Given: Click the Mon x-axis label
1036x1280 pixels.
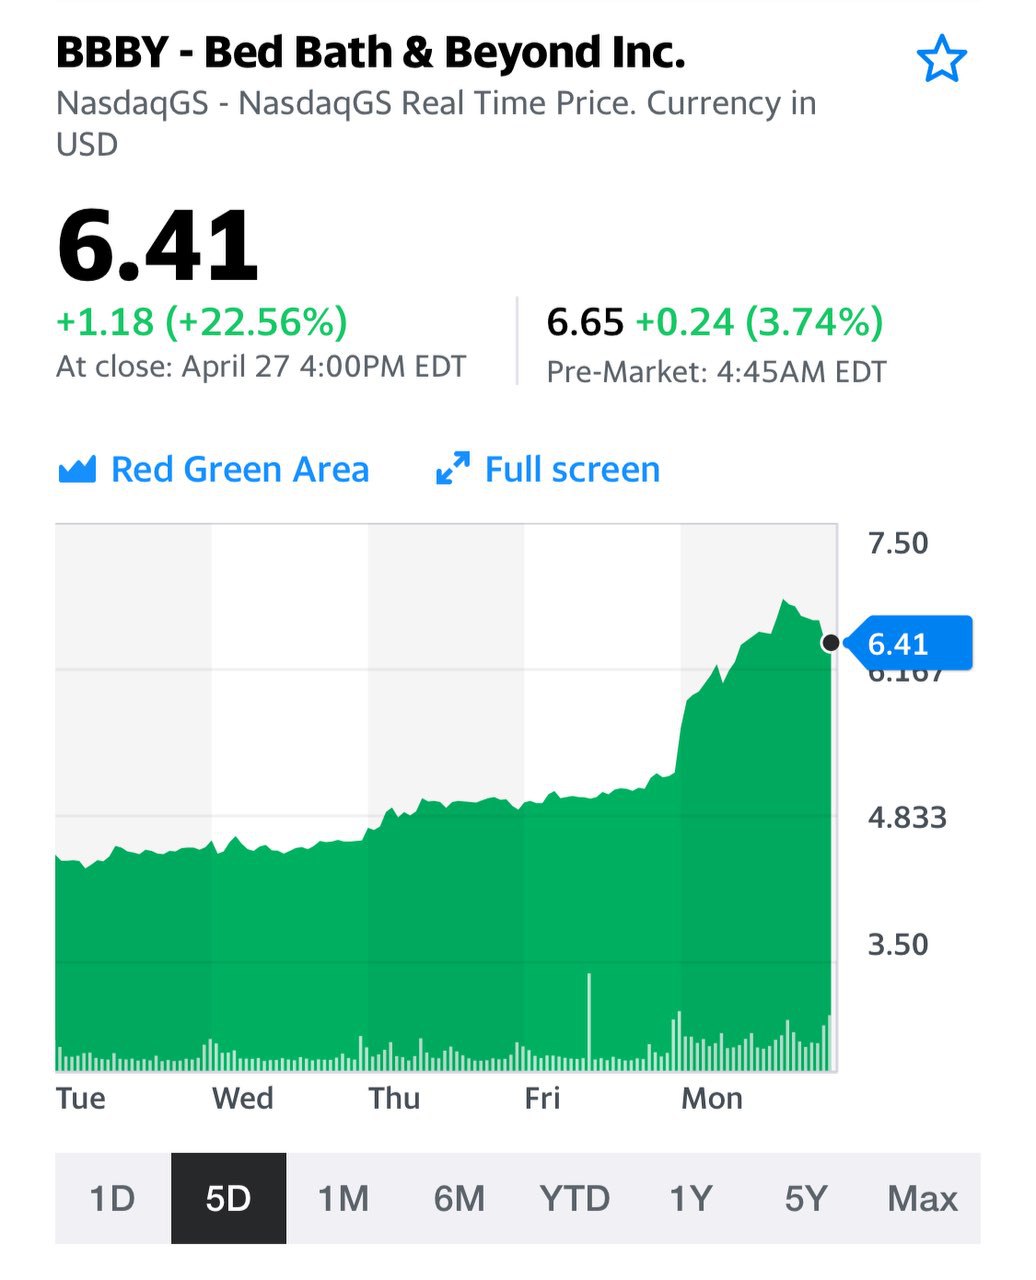Looking at the screenshot, I should tap(712, 1098).
